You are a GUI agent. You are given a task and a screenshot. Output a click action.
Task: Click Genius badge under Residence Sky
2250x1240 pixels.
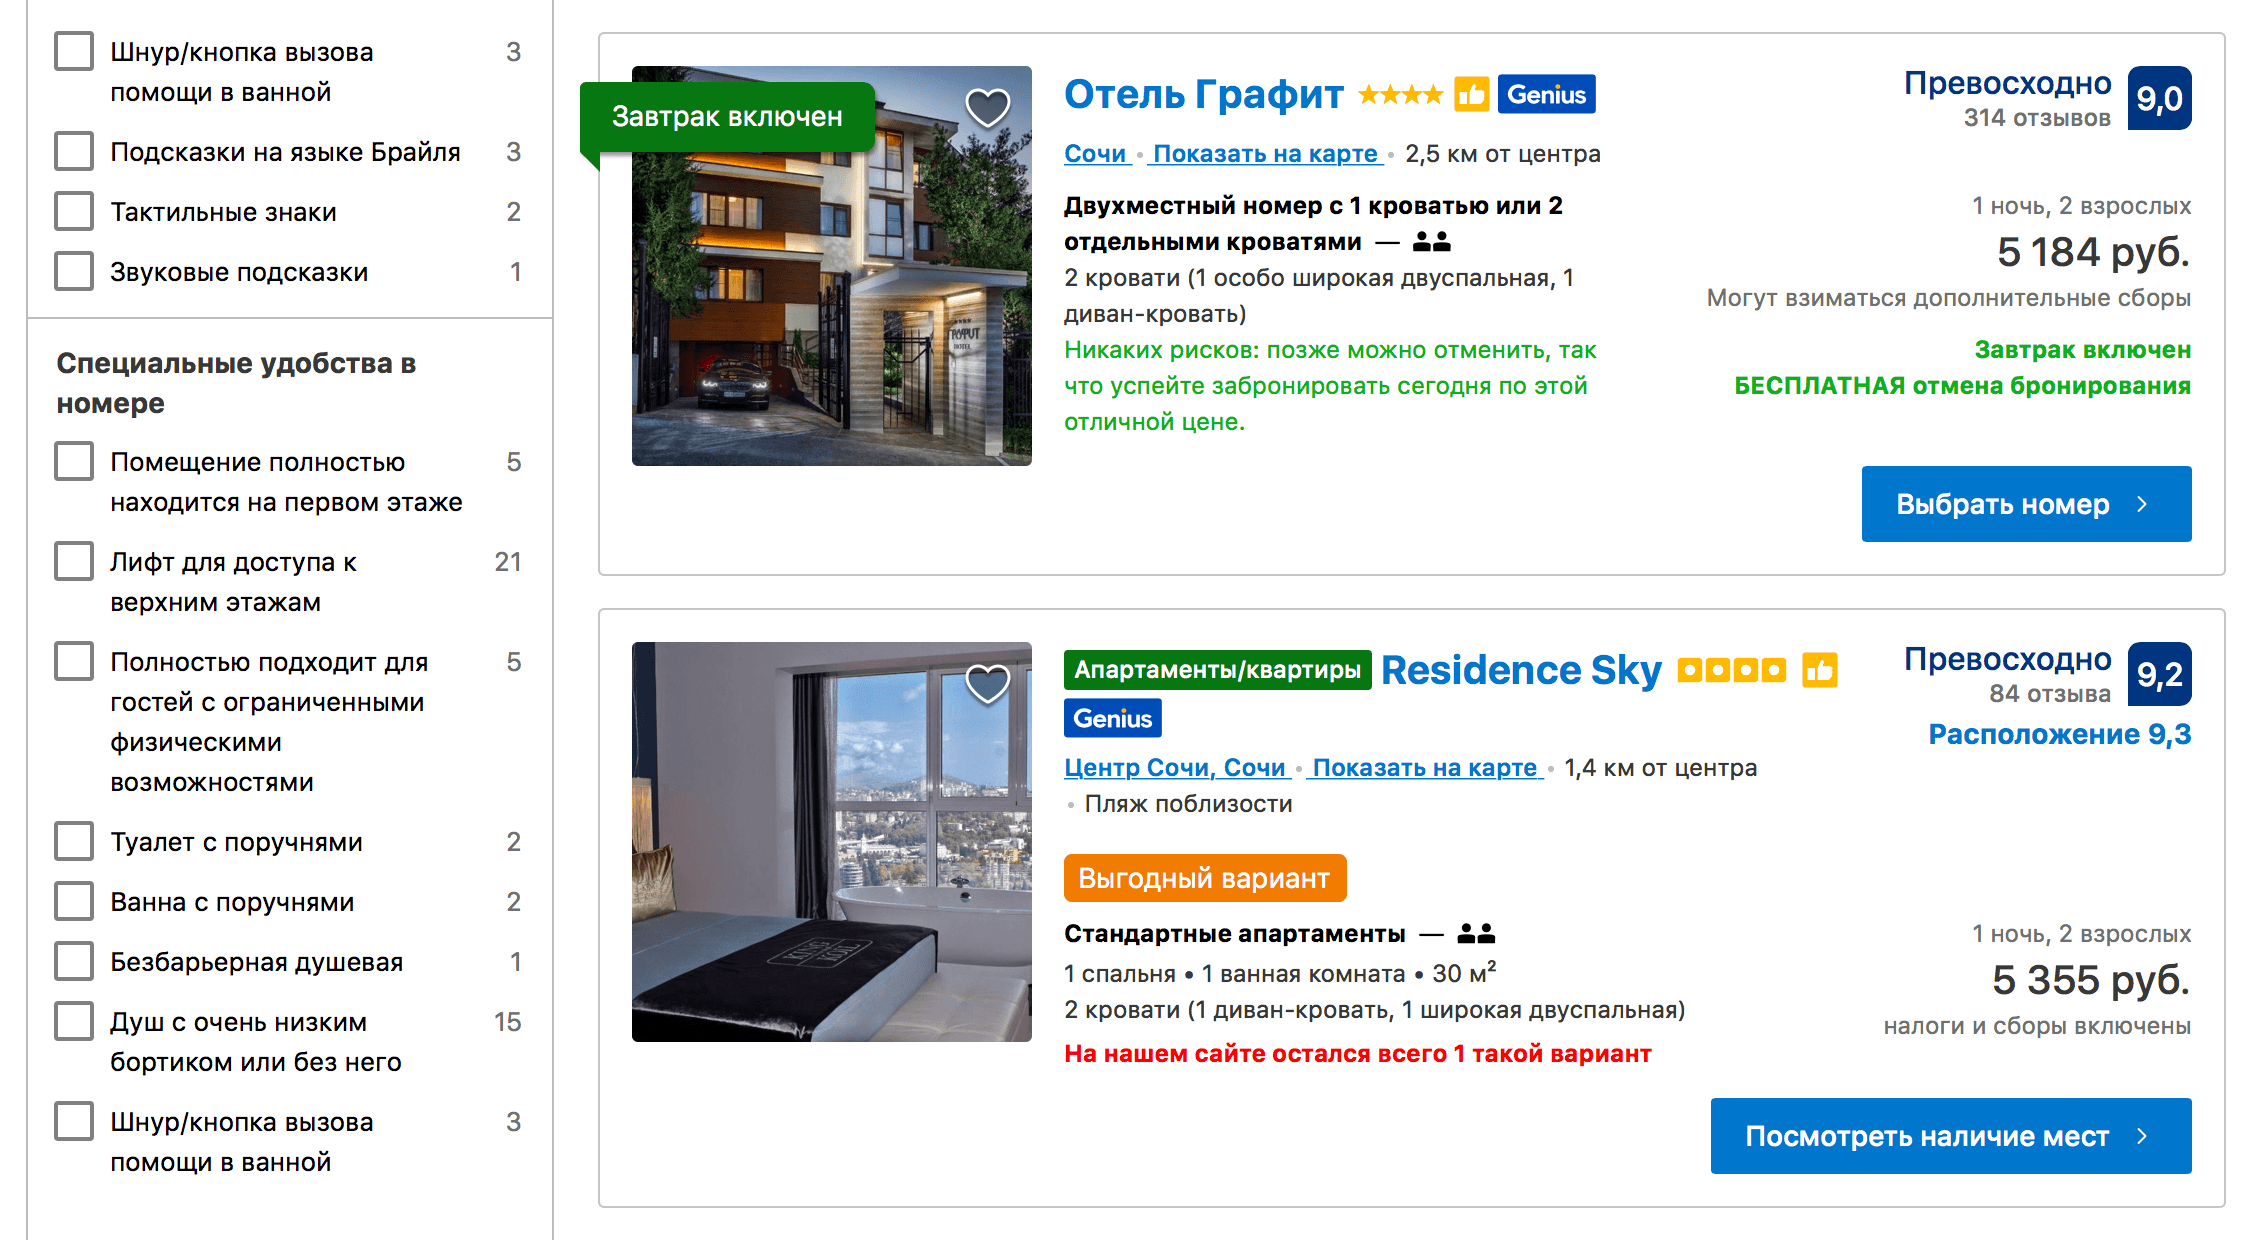pos(1112,719)
